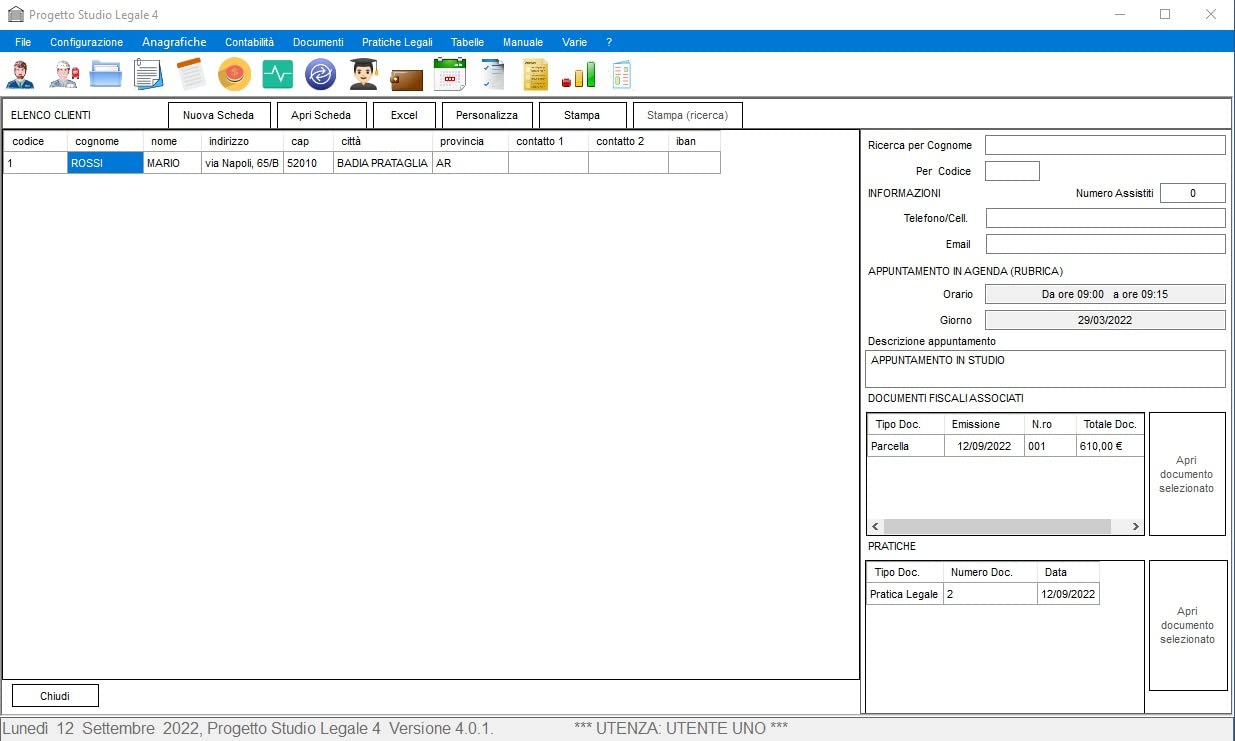Click the cognome column header

pos(106,141)
